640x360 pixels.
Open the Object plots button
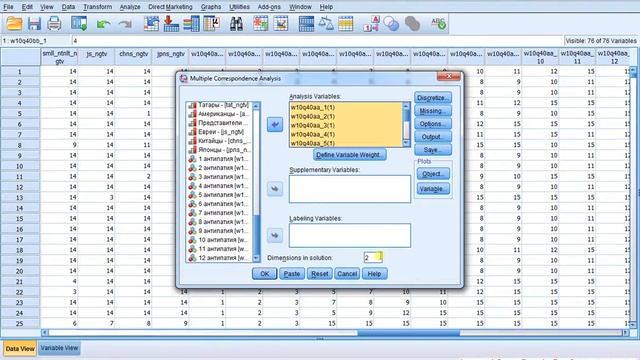pyautogui.click(x=433, y=174)
